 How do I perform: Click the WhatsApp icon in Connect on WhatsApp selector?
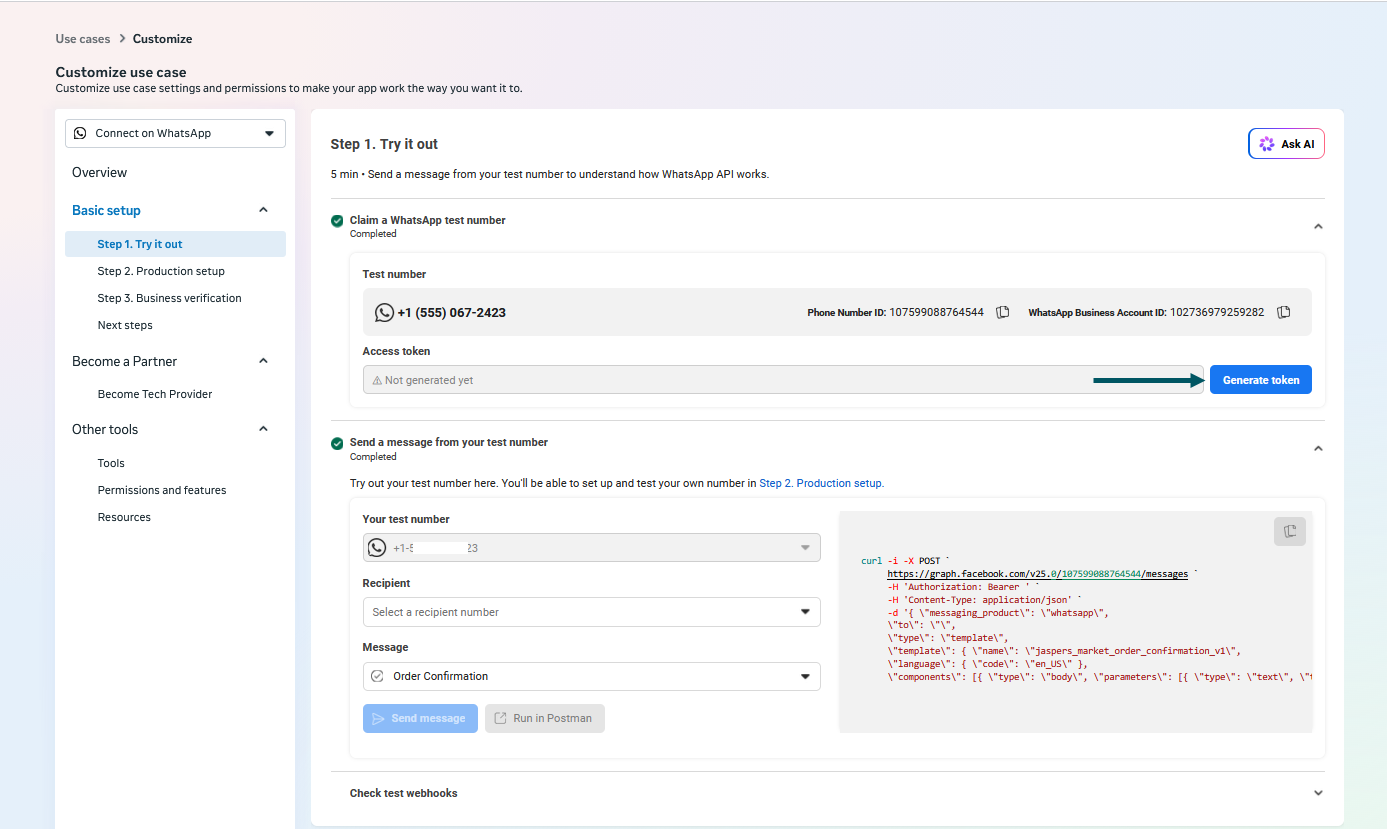pyautogui.click(x=81, y=133)
